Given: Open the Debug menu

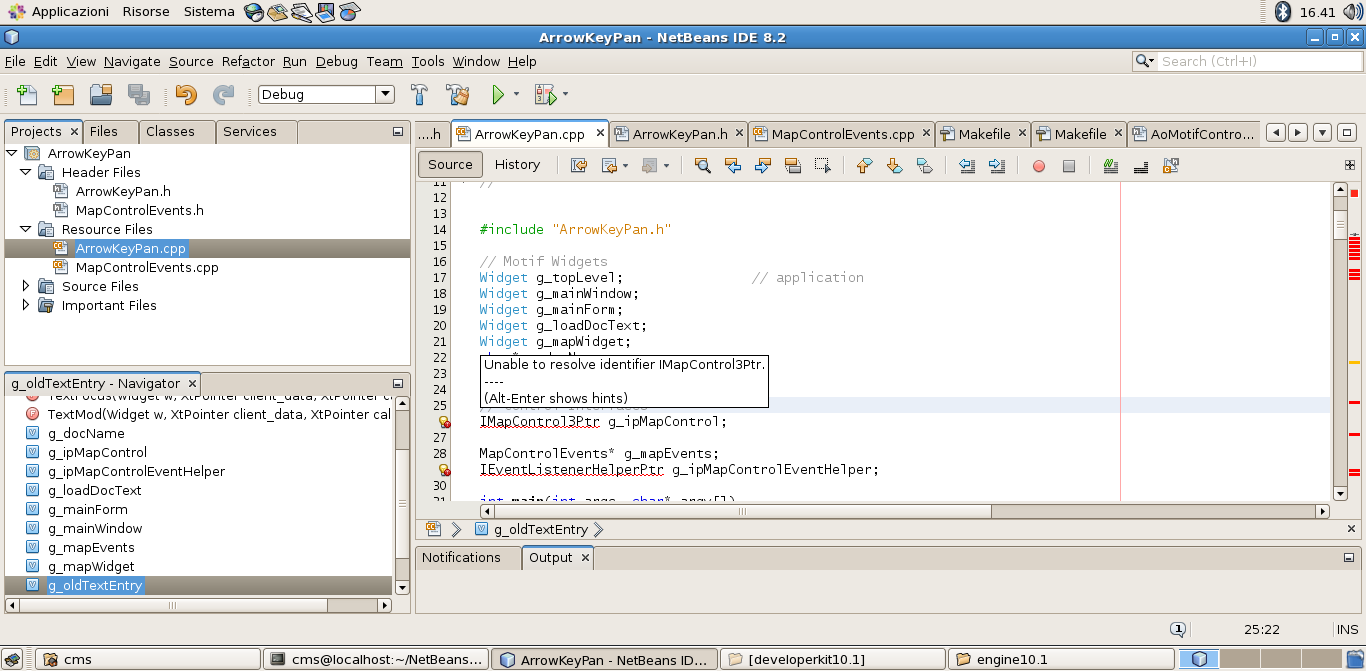Looking at the screenshot, I should tap(336, 61).
